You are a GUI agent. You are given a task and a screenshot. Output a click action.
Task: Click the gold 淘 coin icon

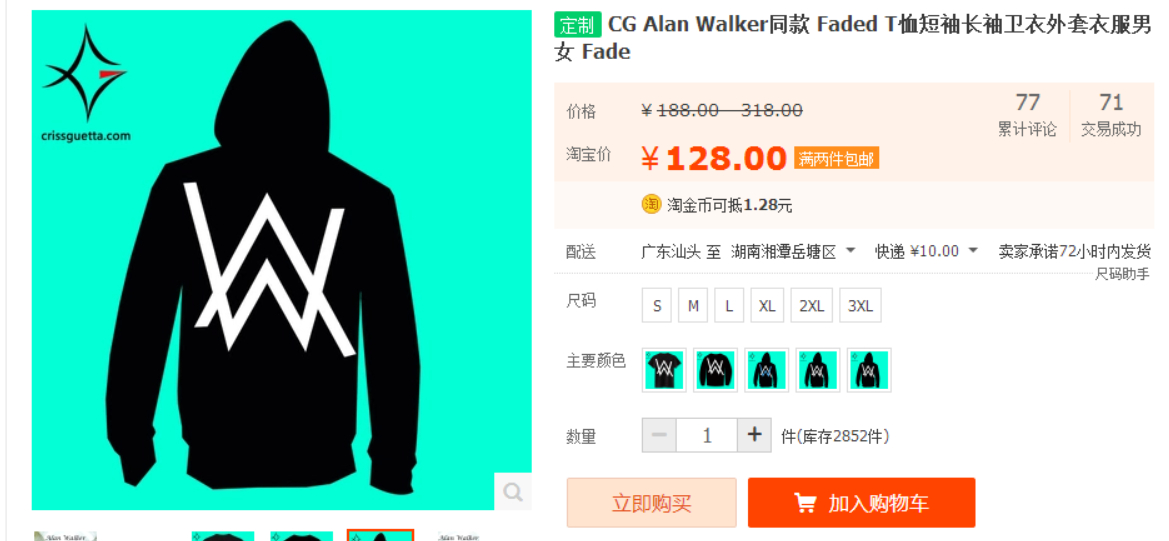[x=651, y=204]
